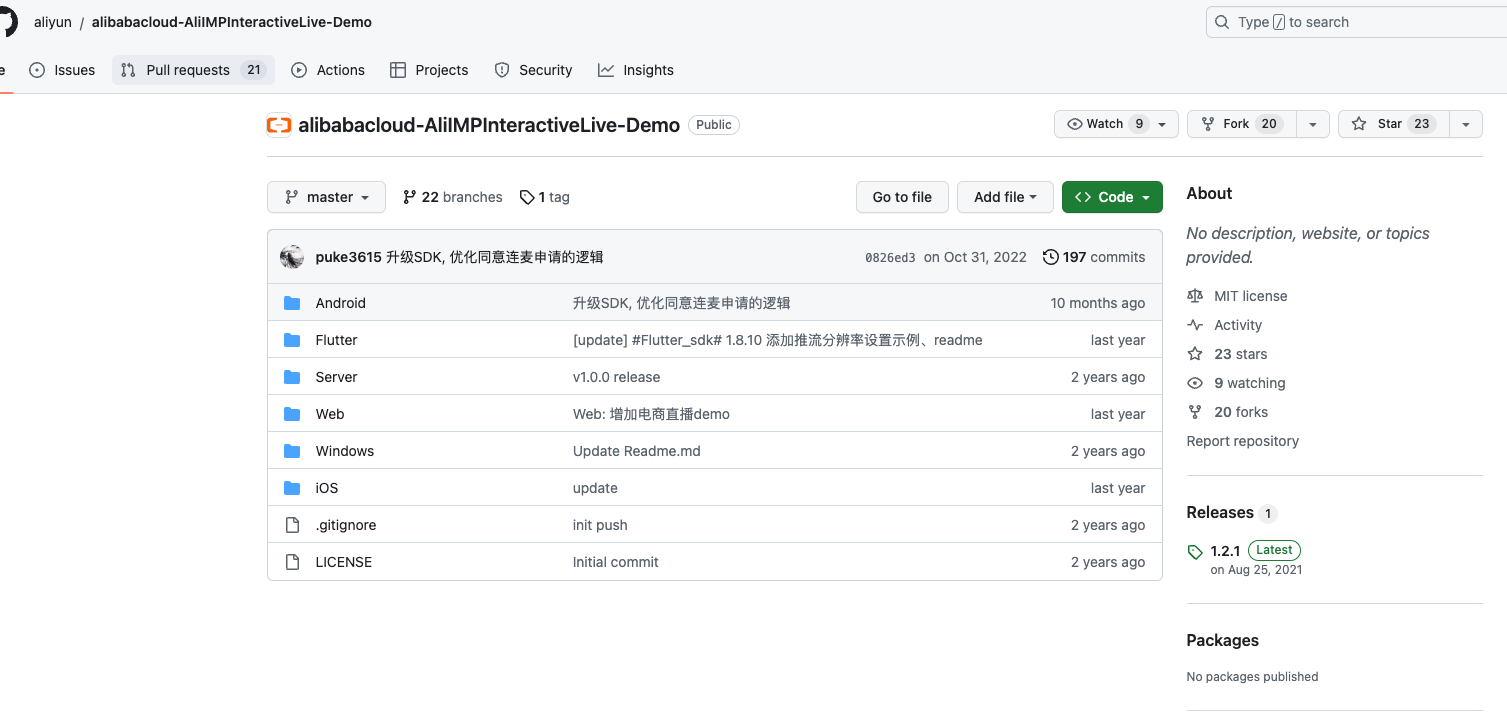
Task: Open the Releases heading link
Action: click(1232, 513)
